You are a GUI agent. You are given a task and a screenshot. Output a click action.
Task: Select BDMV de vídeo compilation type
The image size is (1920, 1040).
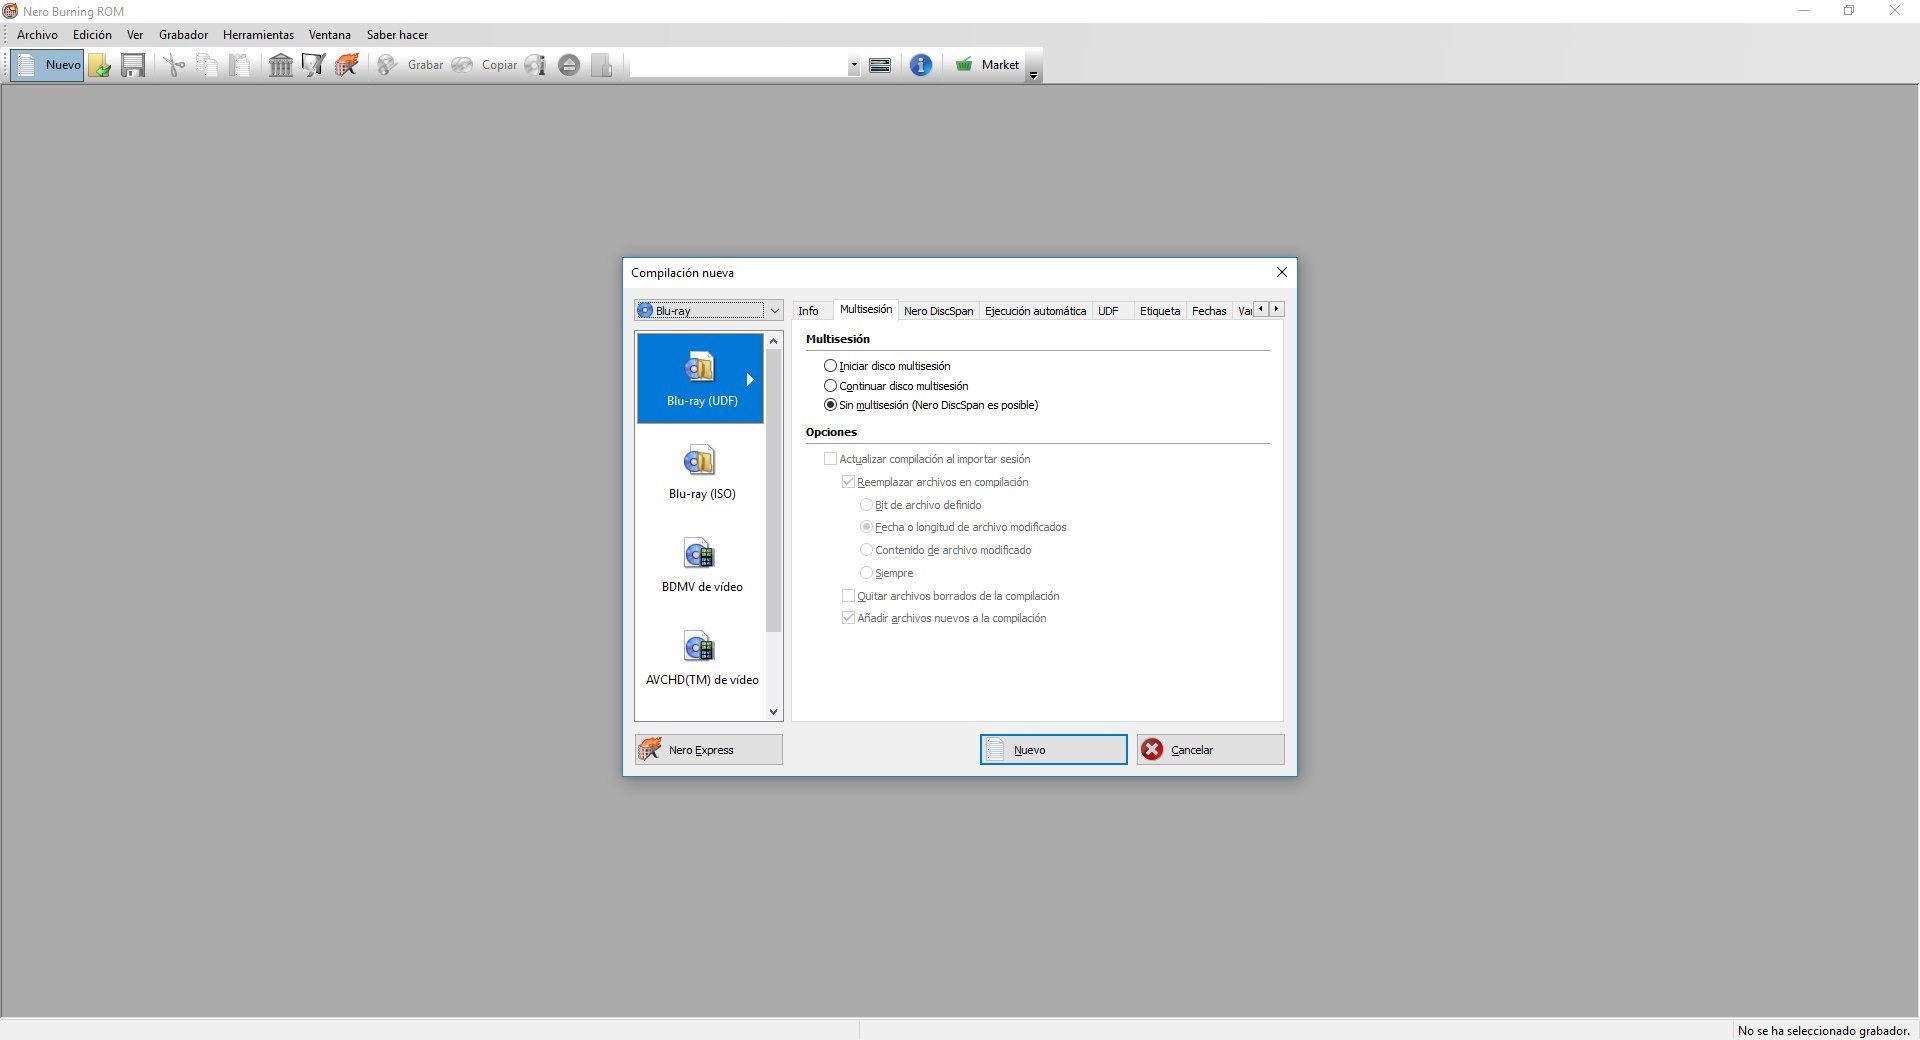[700, 564]
